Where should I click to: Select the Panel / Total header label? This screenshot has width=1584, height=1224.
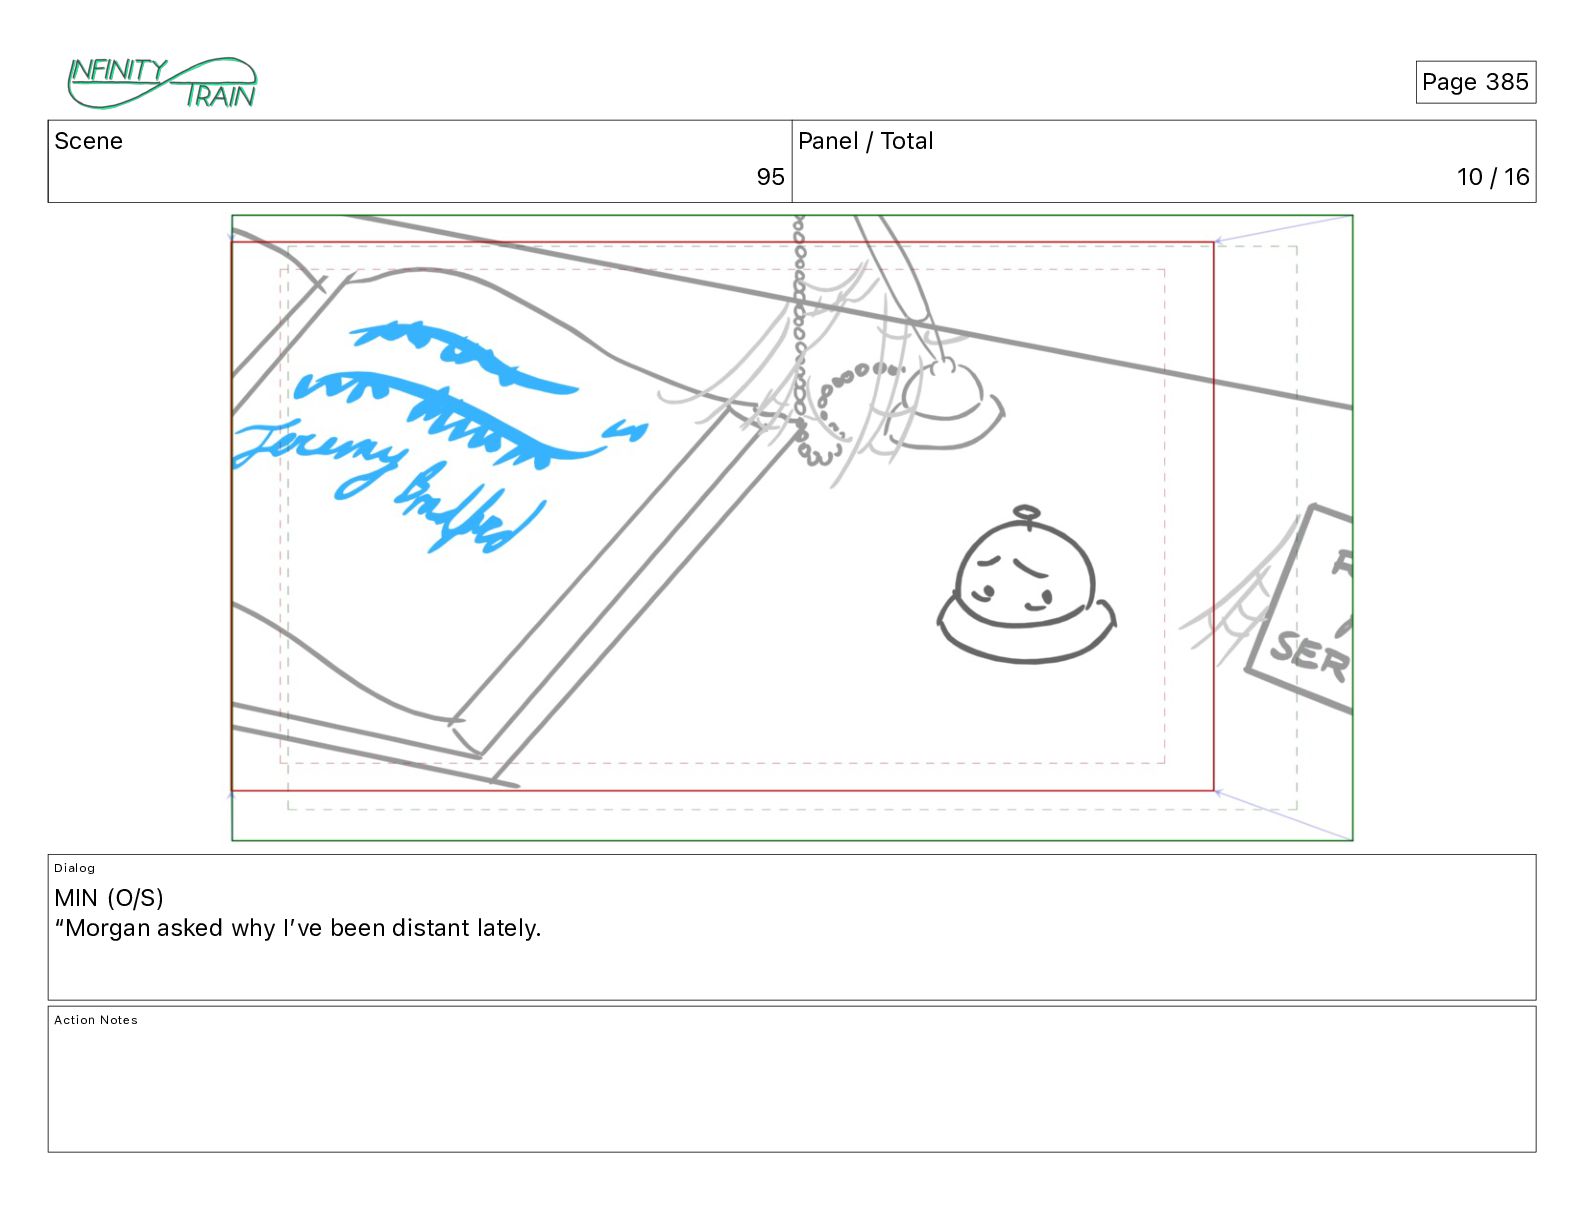pos(865,141)
